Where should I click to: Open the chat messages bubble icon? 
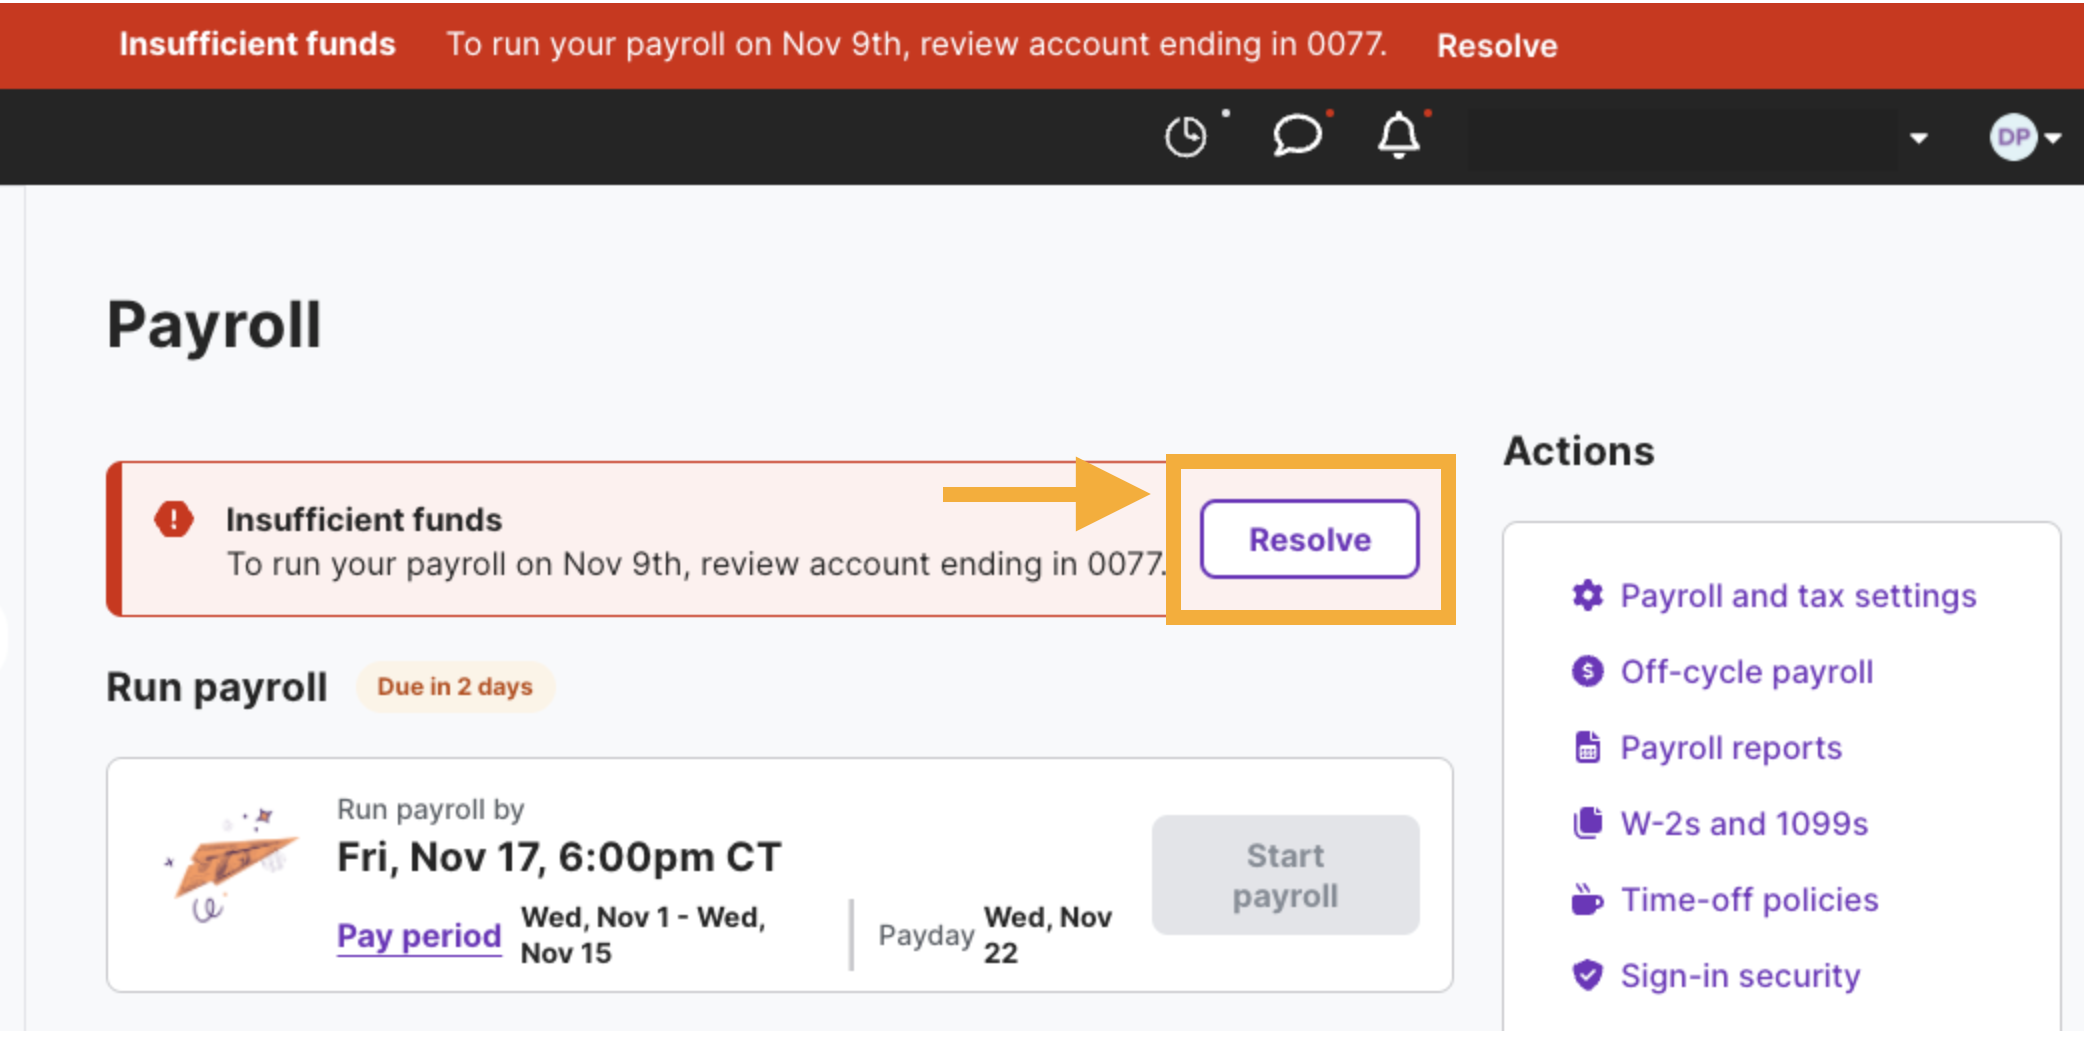click(1297, 135)
